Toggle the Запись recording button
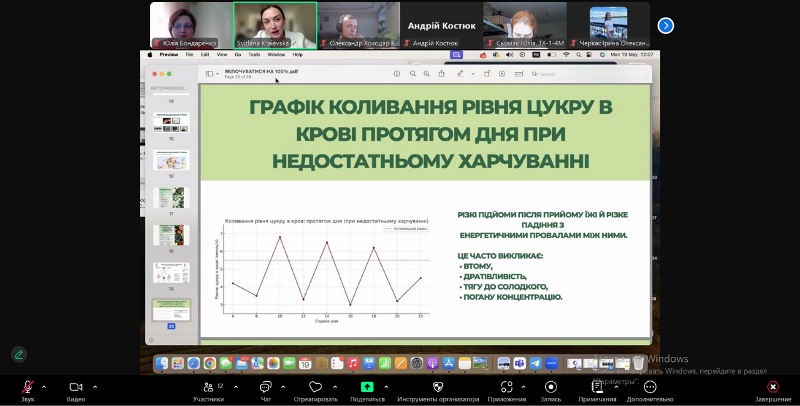This screenshot has height=406, width=800. point(551,391)
